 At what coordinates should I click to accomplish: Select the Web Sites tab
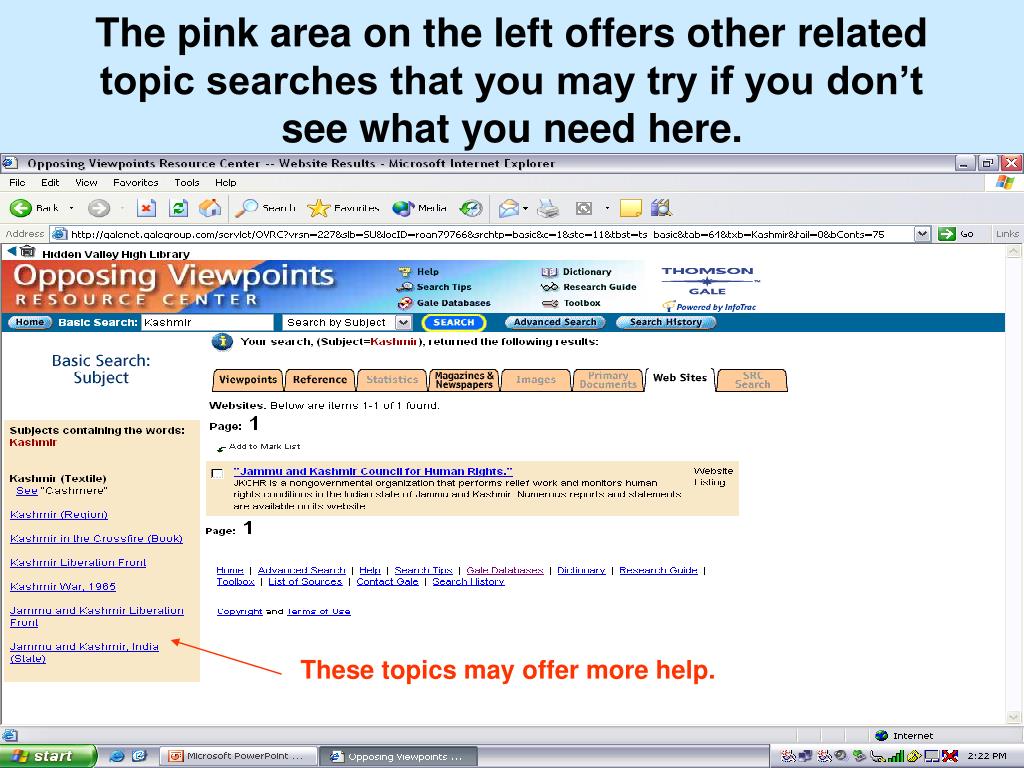(x=680, y=378)
